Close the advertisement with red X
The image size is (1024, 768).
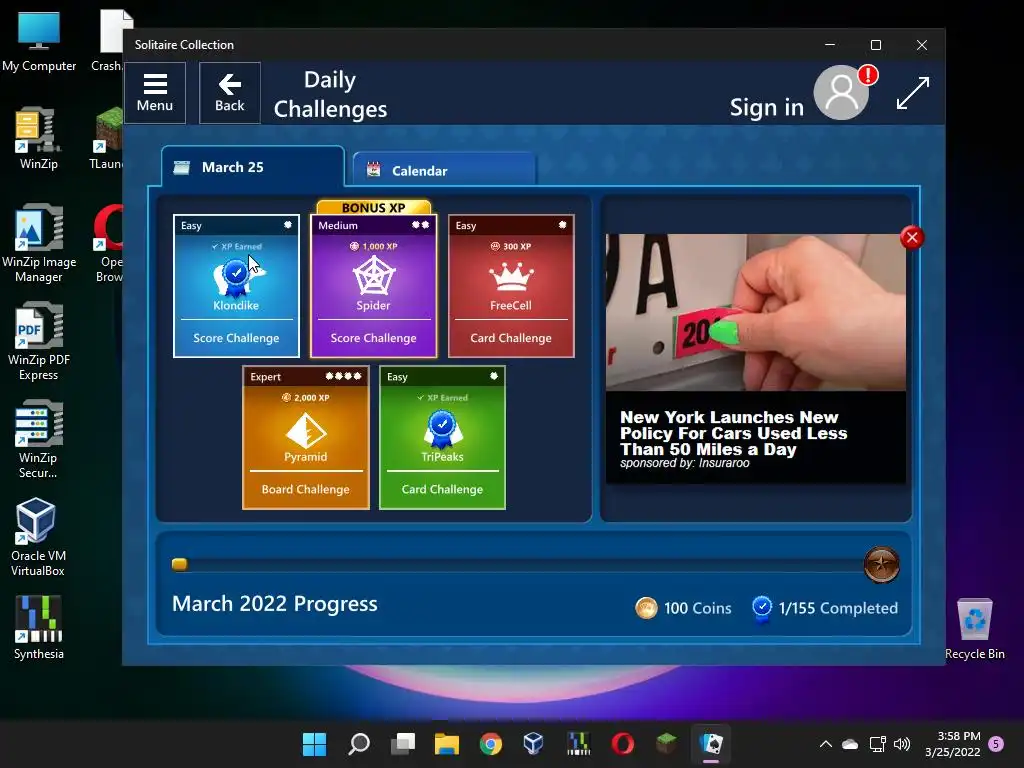912,237
